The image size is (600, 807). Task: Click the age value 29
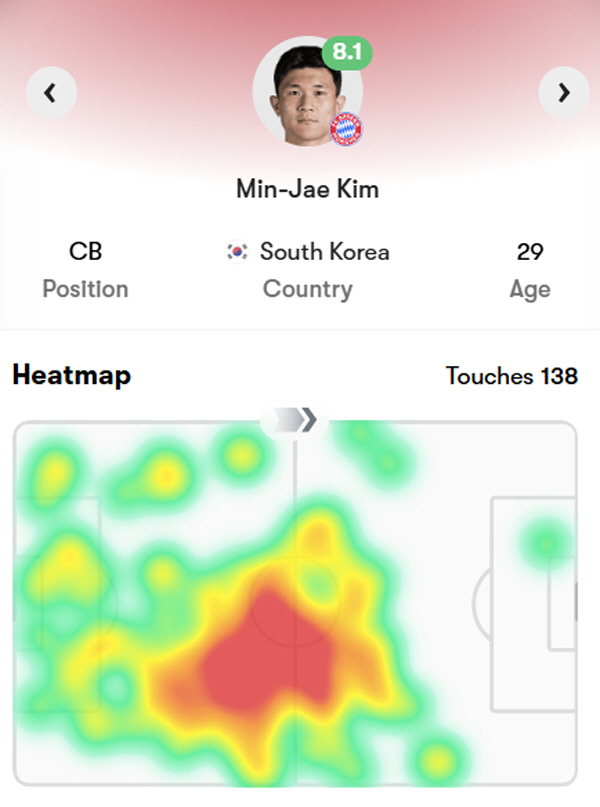(529, 251)
